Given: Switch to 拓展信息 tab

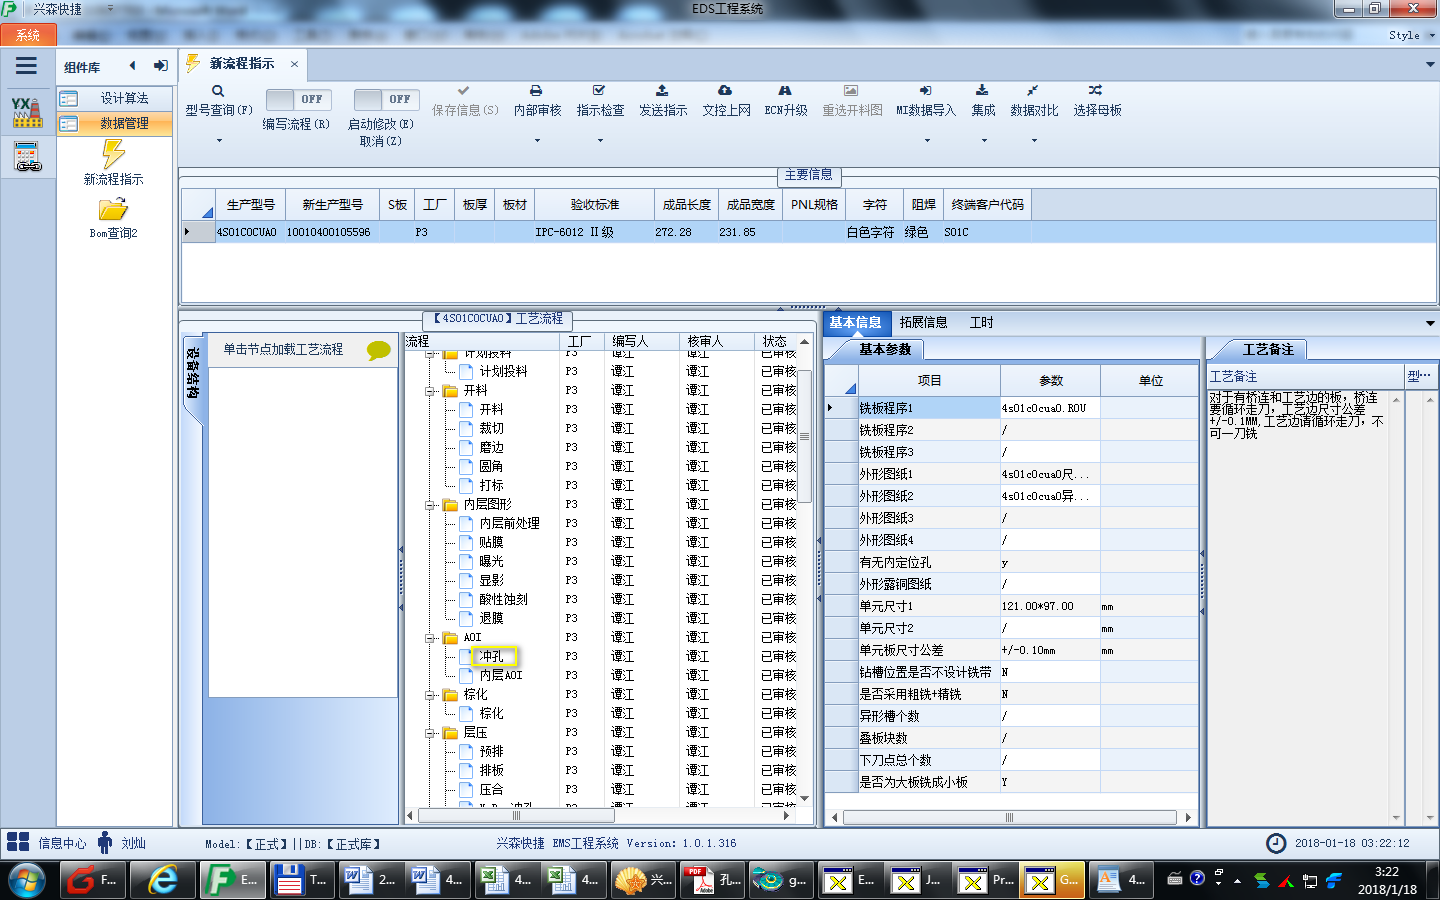Looking at the screenshot, I should coord(923,322).
